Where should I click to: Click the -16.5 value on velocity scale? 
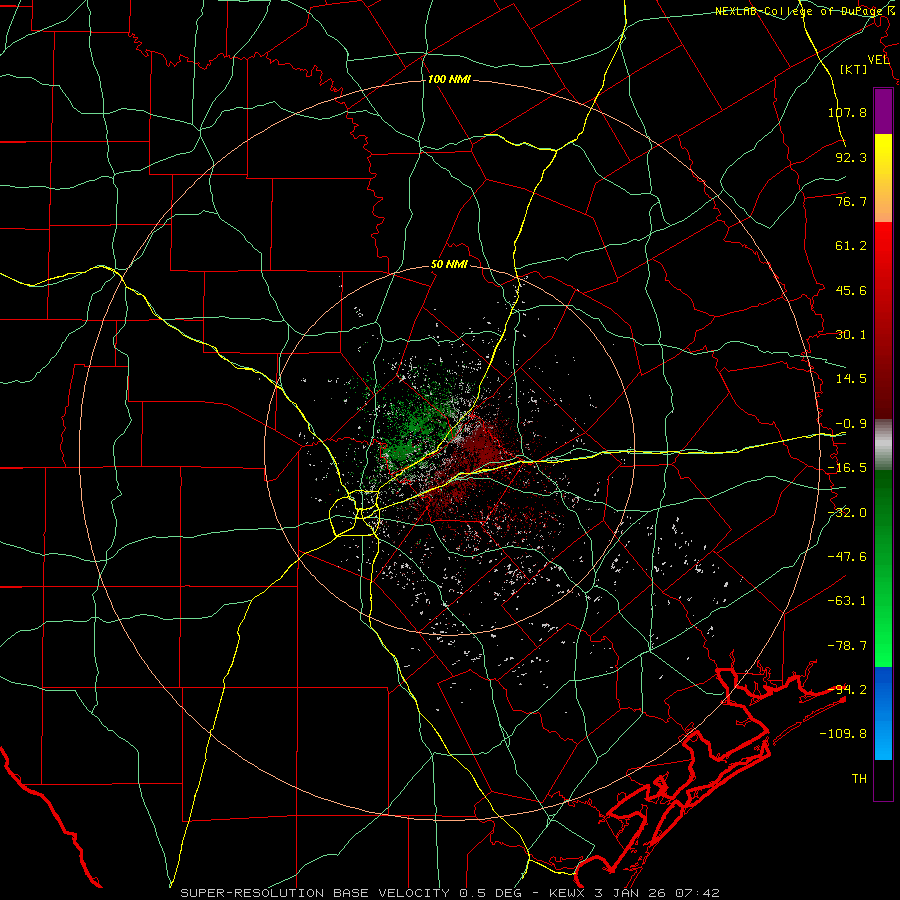pyautogui.click(x=847, y=468)
